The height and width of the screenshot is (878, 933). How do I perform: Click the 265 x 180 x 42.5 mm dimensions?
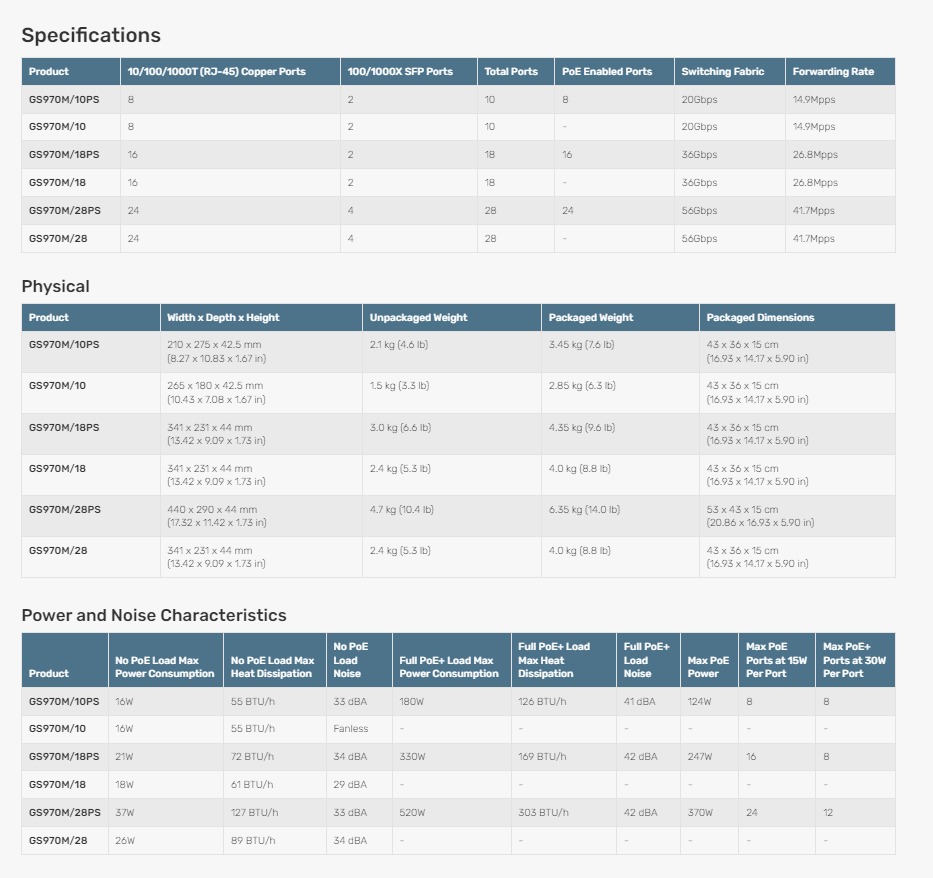click(x=215, y=385)
